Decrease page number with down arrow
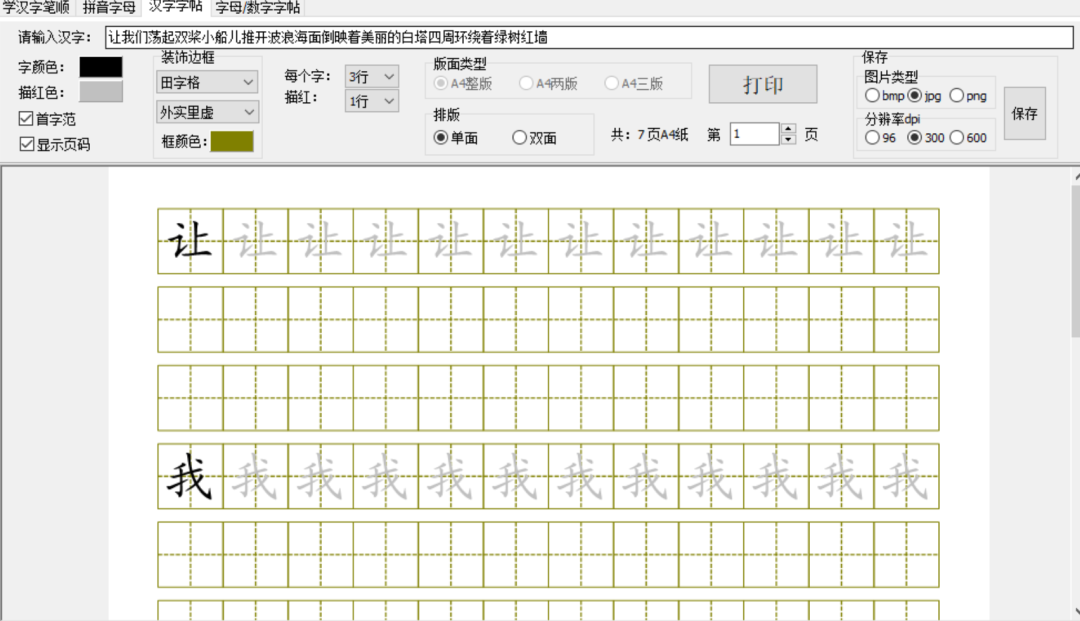 pyautogui.click(x=789, y=139)
